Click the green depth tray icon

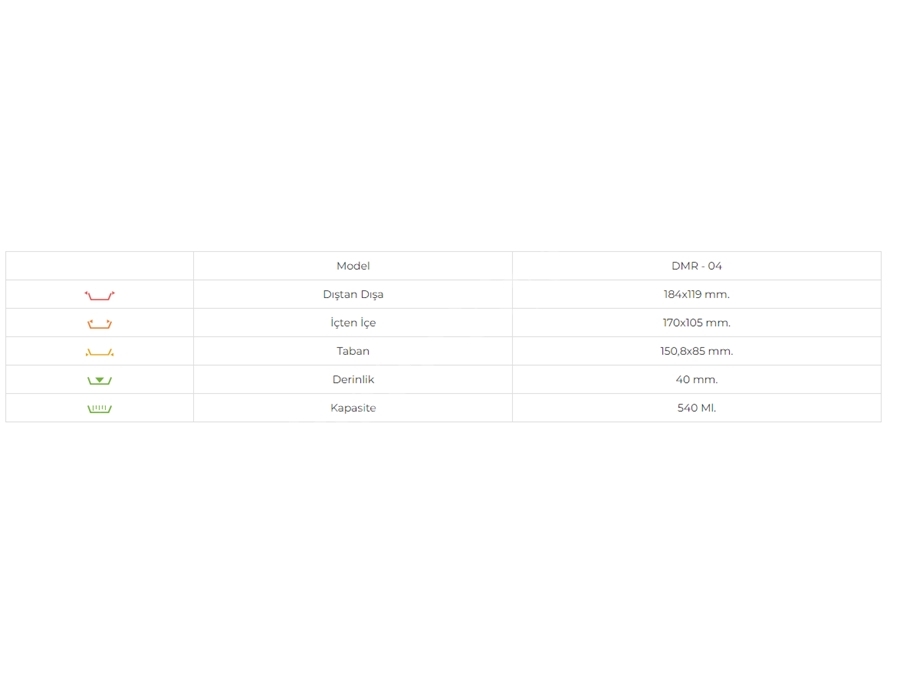99,380
